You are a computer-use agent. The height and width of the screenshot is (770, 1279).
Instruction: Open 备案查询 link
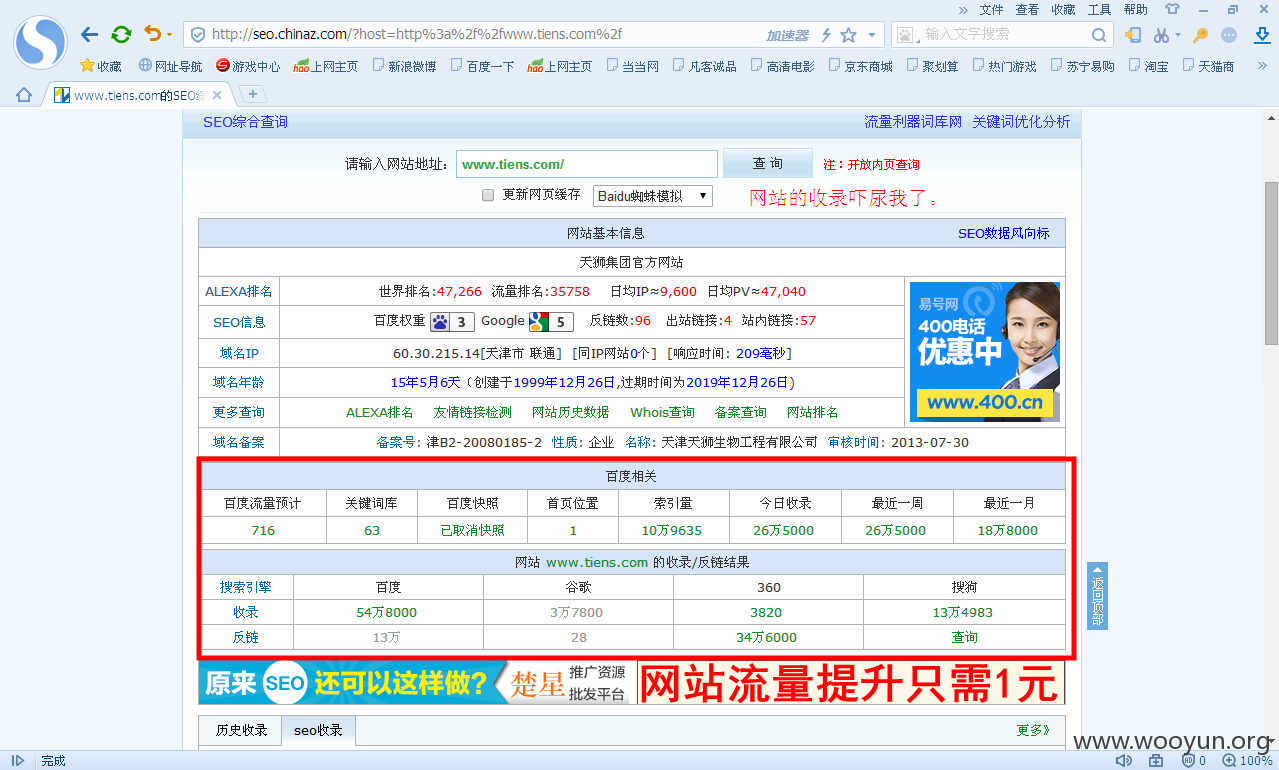point(741,412)
